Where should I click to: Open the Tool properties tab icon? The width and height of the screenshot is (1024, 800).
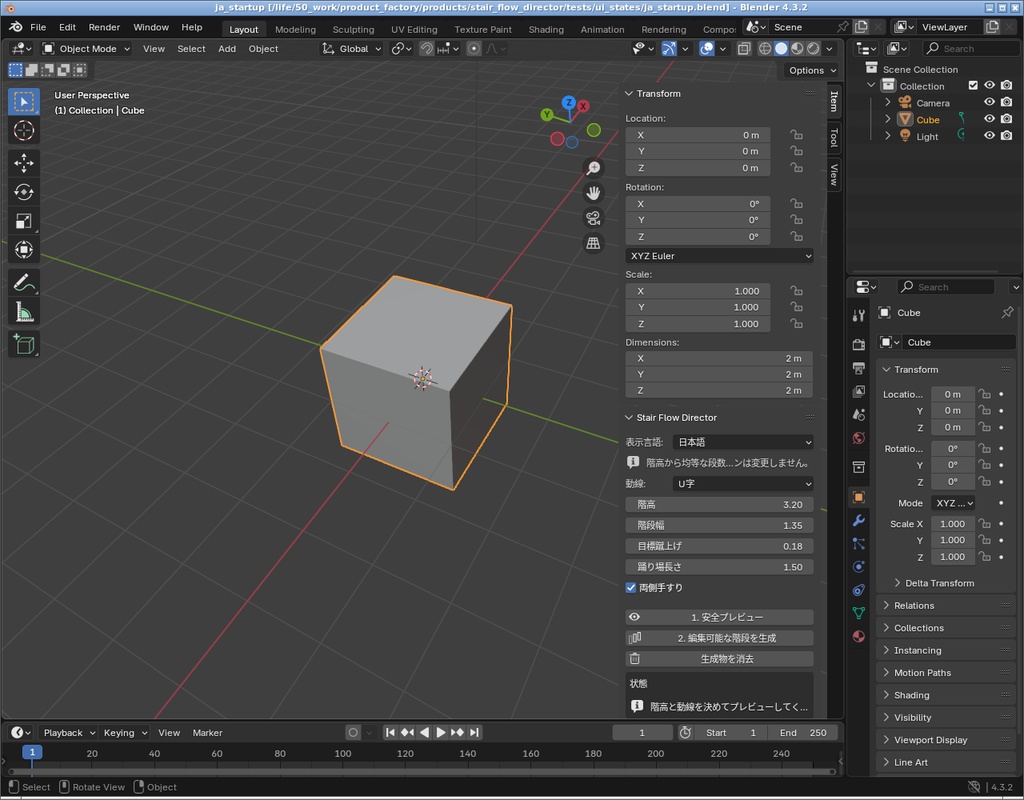pos(859,316)
